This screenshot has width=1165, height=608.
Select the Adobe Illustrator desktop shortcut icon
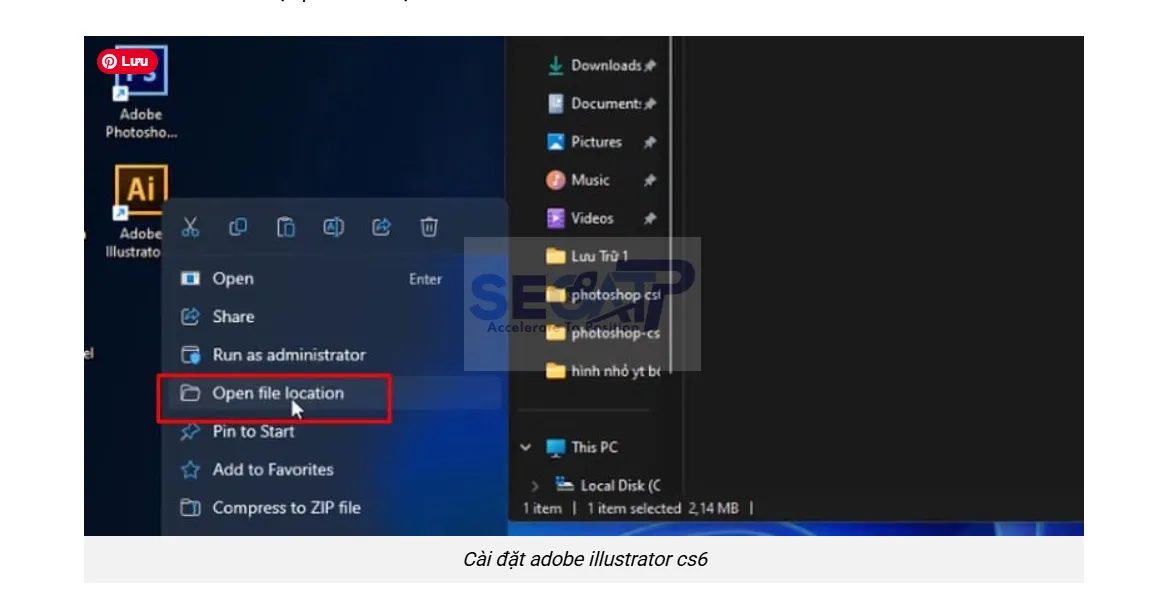pos(140,190)
